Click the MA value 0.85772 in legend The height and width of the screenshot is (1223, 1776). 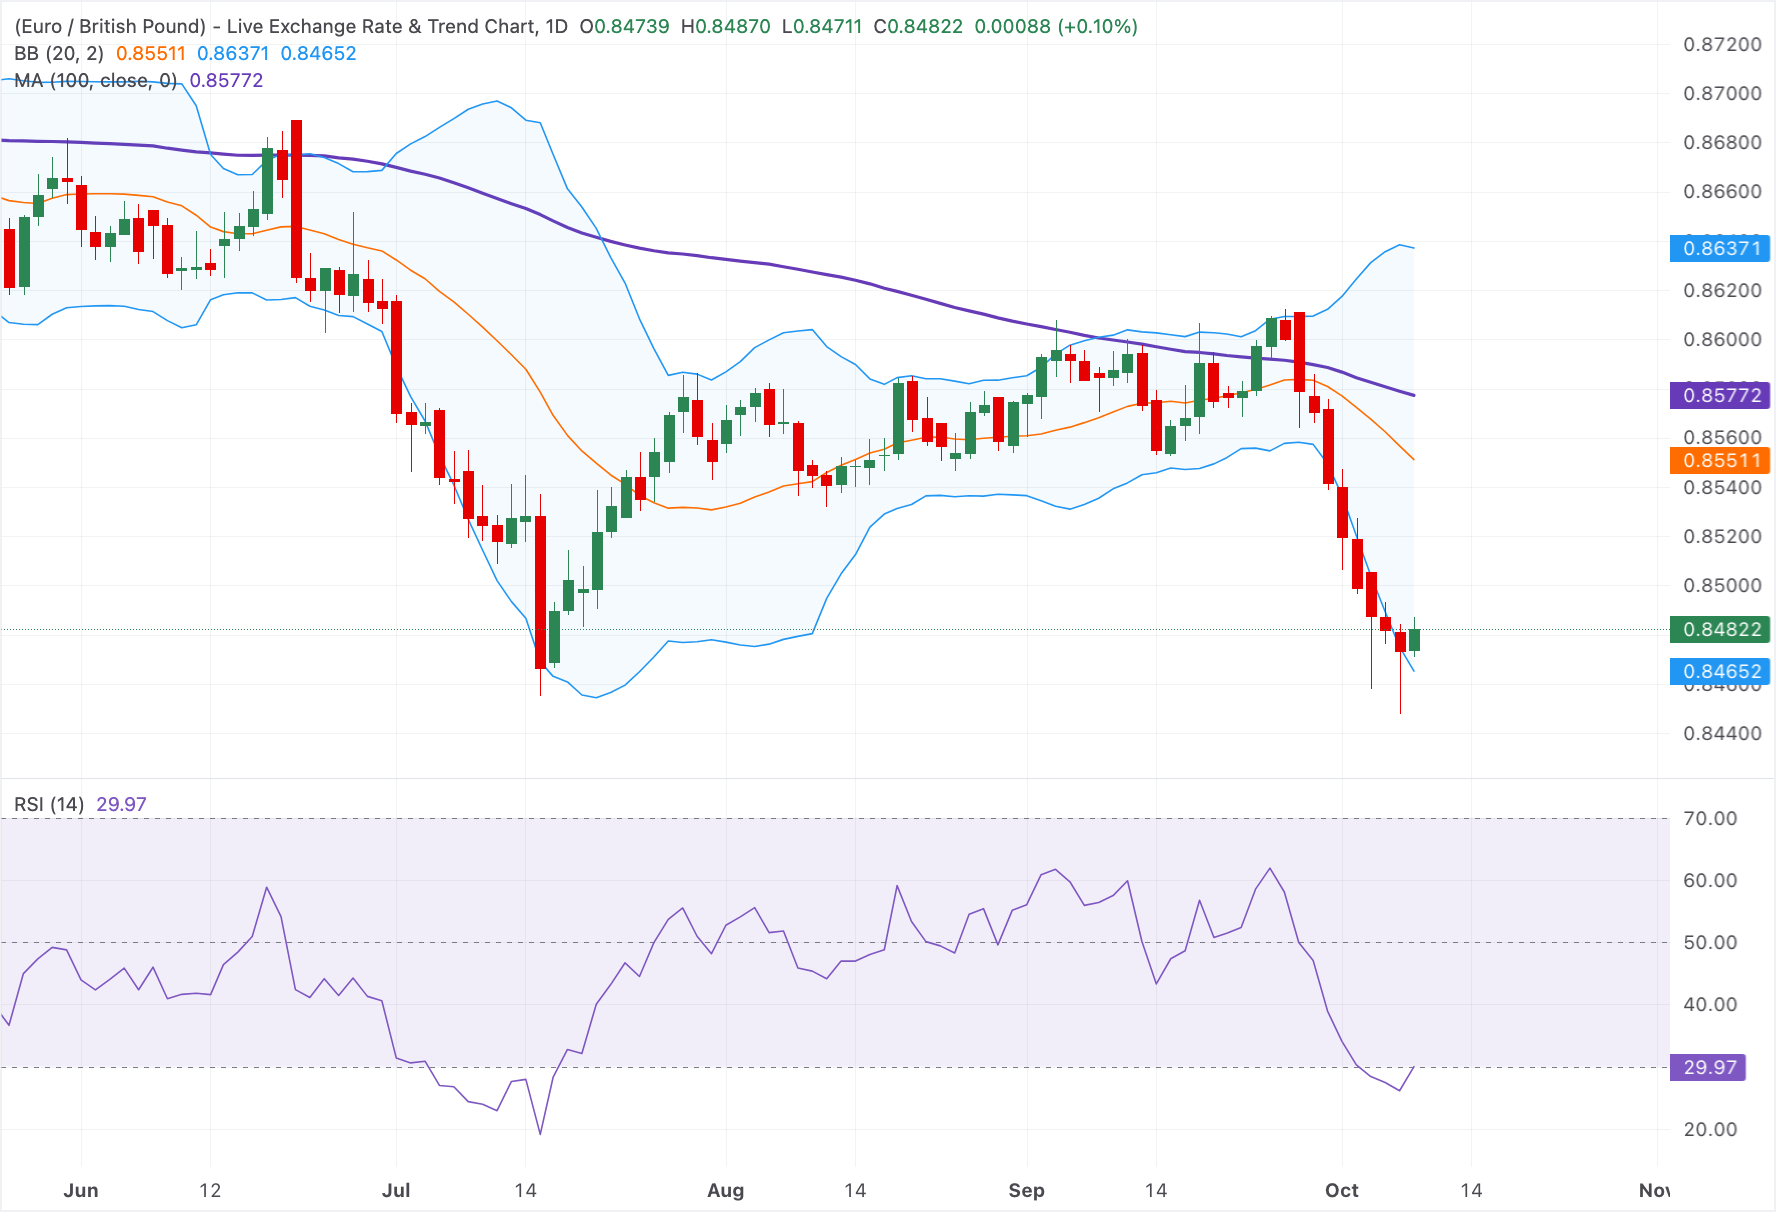[x=226, y=80]
